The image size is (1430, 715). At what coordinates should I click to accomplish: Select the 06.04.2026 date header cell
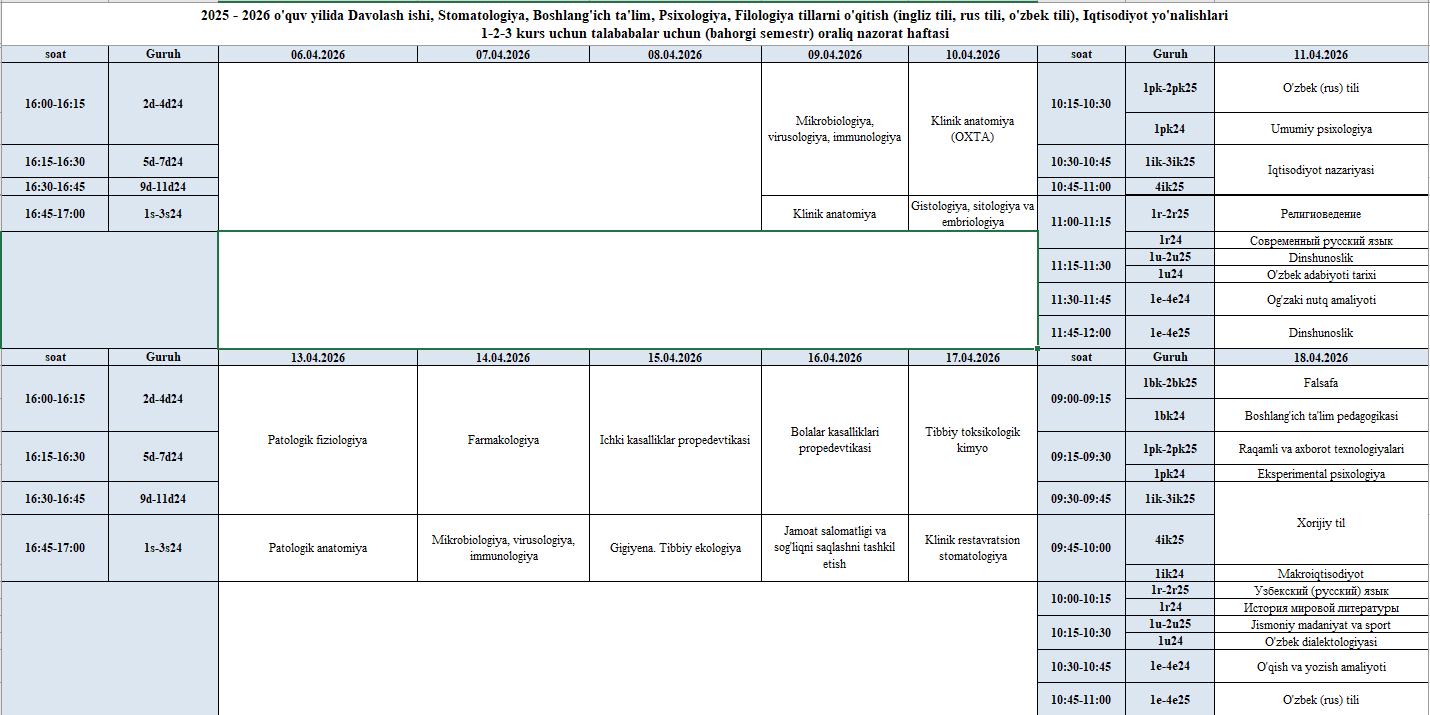pos(317,55)
